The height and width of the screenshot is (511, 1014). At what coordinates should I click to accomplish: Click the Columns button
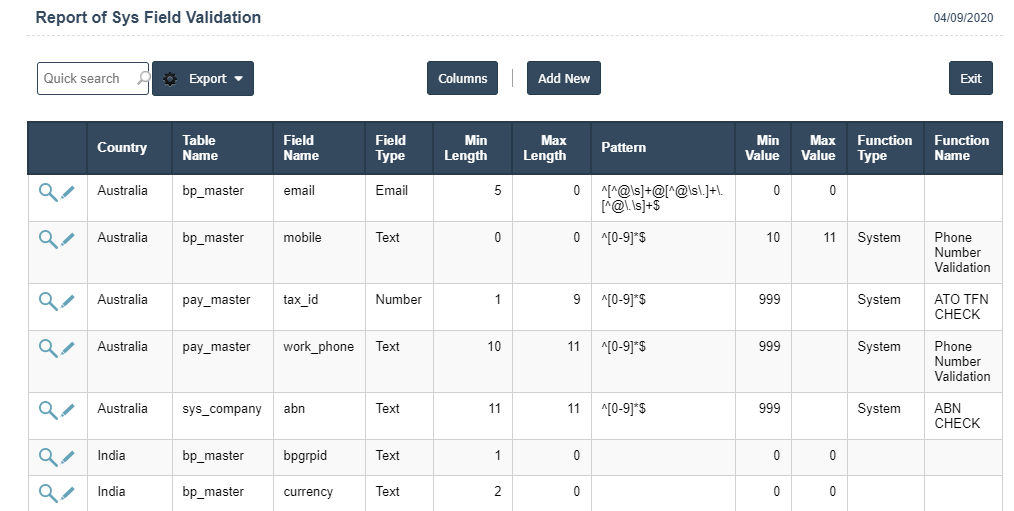point(462,79)
